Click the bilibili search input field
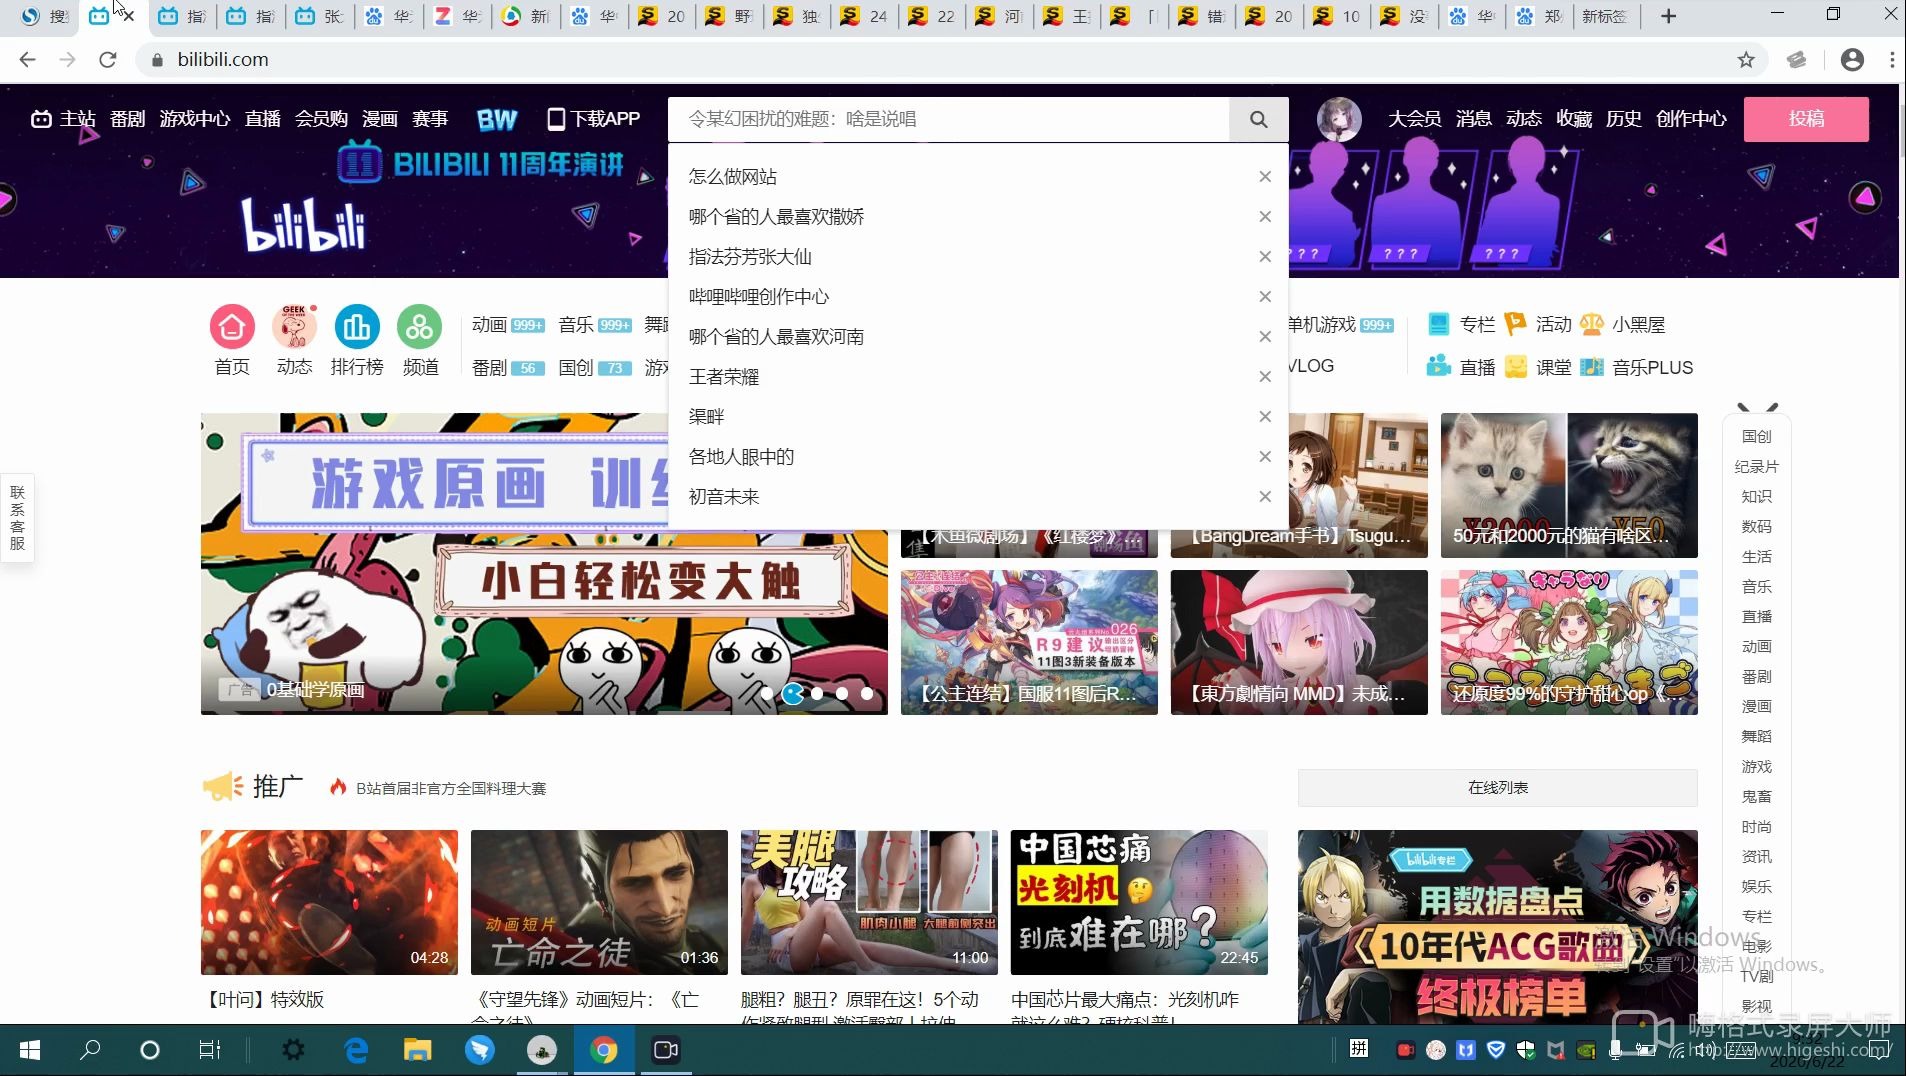 click(x=948, y=119)
